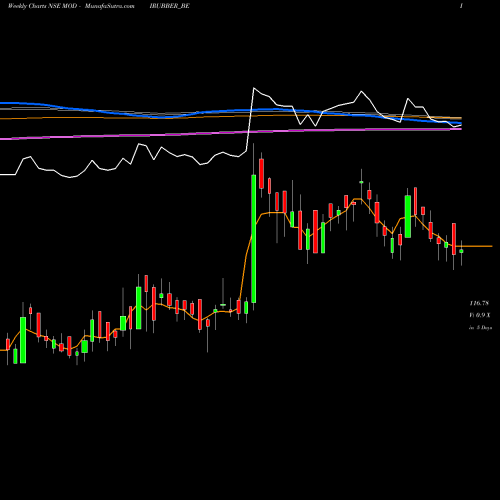Screen dimensions: 500x500
Task: Click the 'MunafaSutra.com' label in the header
Action: click(110, 6)
